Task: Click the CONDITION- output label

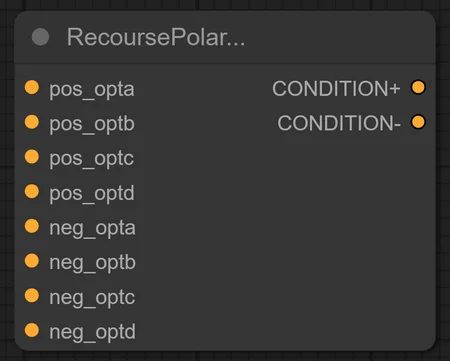Action: 339,123
